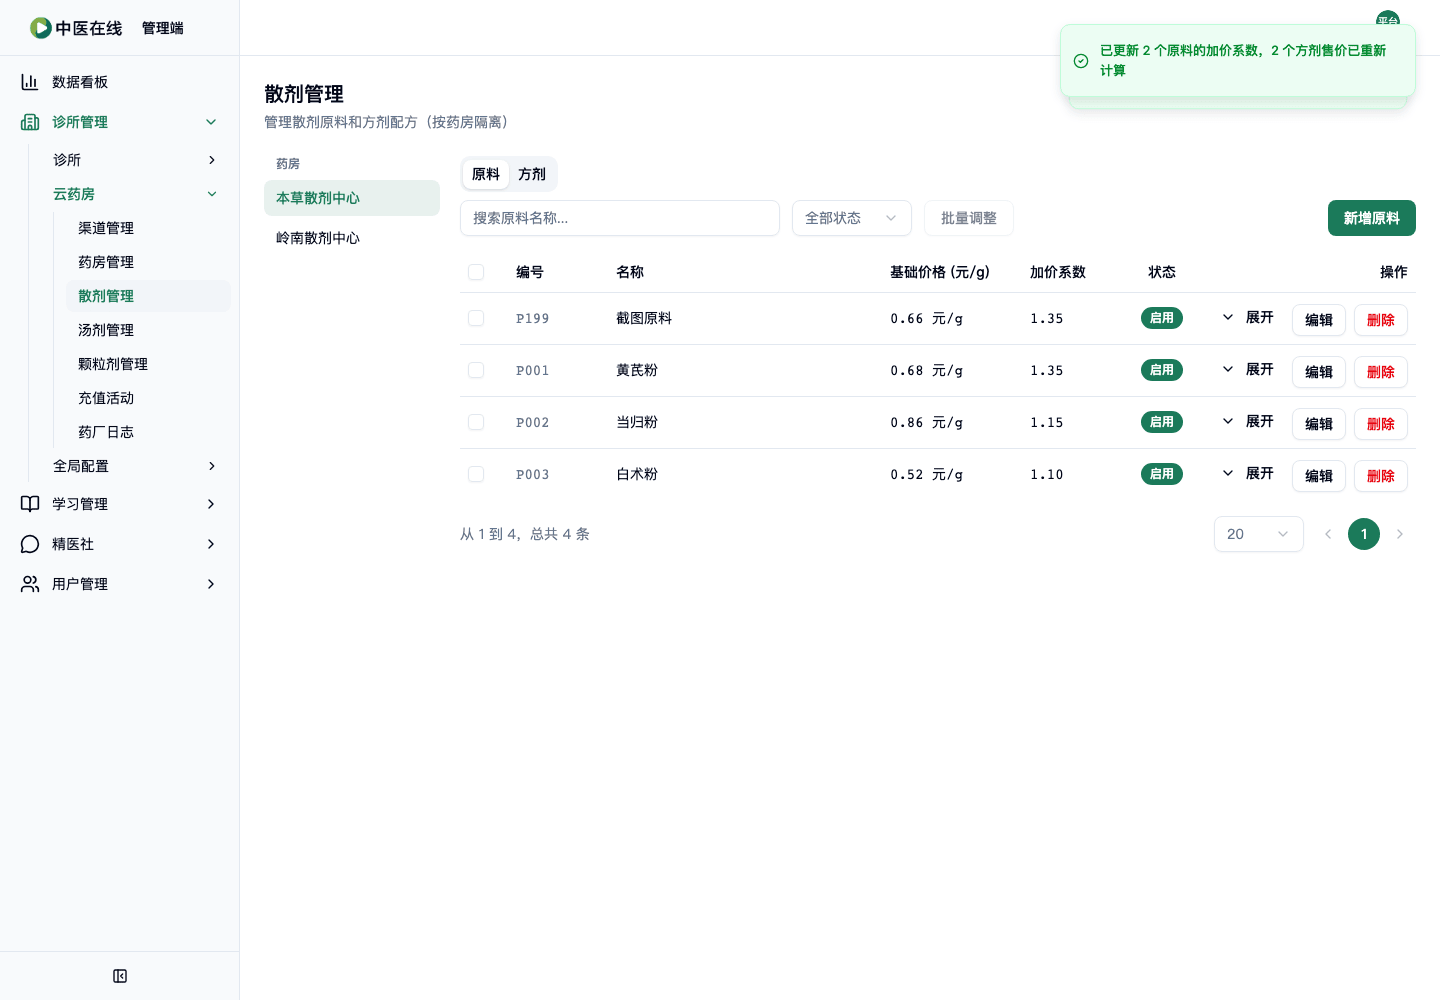The width and height of the screenshot is (1440, 1000).
Task: Expand the 用户管理 chevron
Action: [x=211, y=584]
